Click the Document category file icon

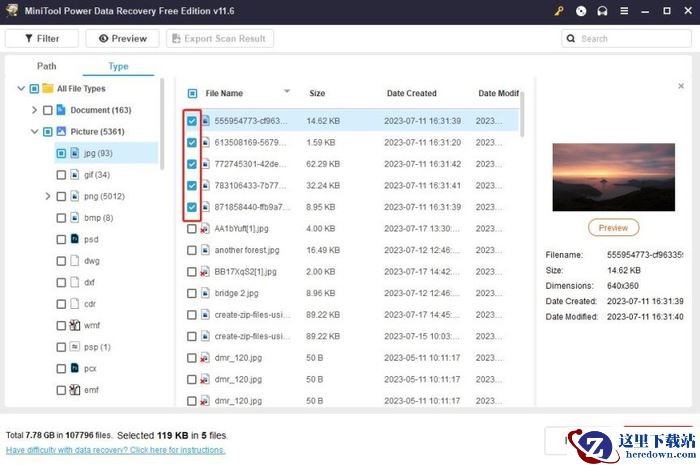point(61,110)
